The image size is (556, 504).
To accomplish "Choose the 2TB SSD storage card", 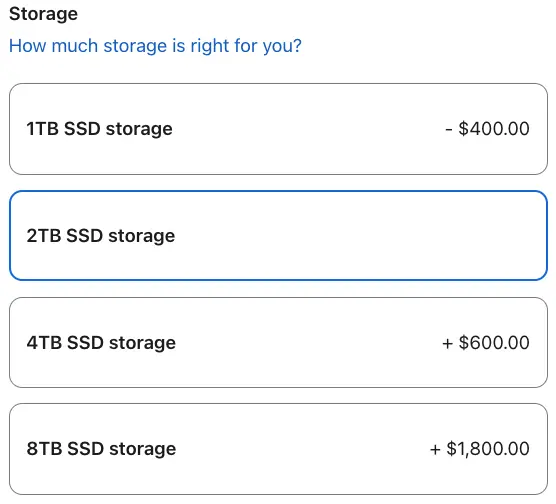I will (x=278, y=236).
